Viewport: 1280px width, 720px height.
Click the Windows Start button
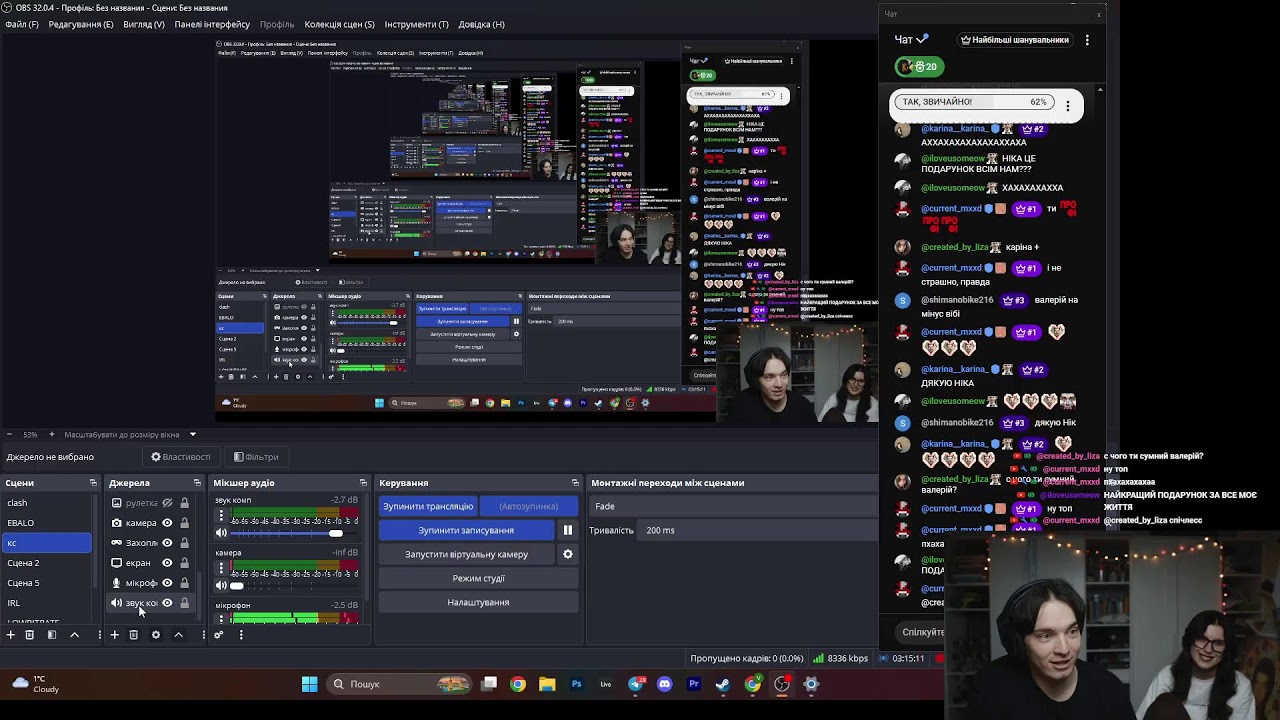point(310,684)
